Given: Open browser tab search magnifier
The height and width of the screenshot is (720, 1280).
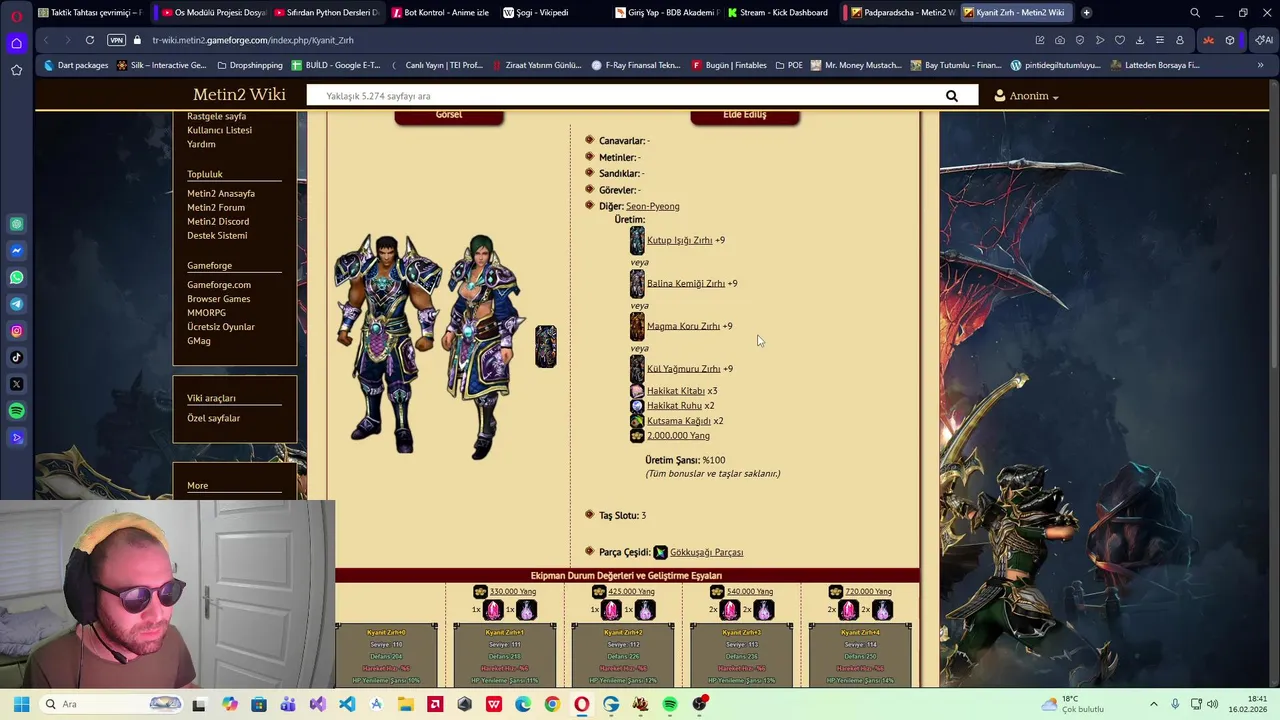Looking at the screenshot, I should [x=1195, y=13].
